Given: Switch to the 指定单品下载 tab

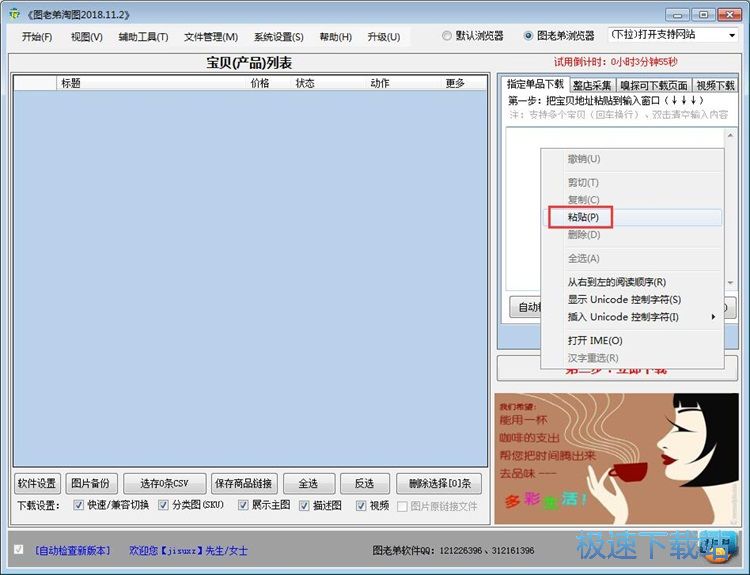Looking at the screenshot, I should 535,84.
